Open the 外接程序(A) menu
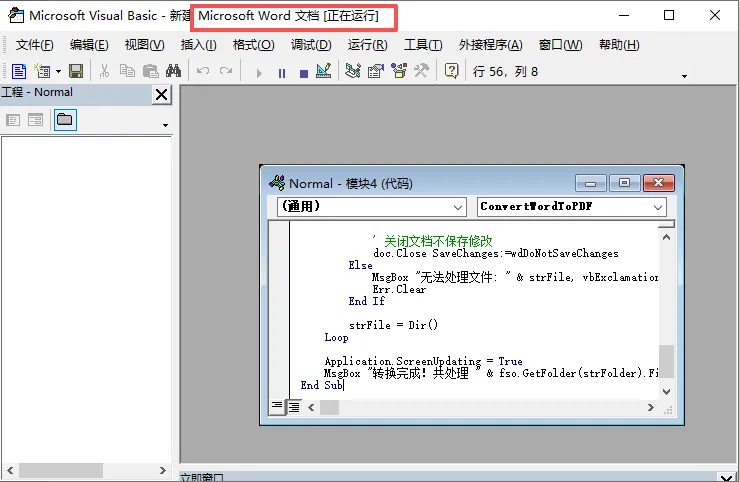This screenshot has width=740, height=482. click(491, 45)
